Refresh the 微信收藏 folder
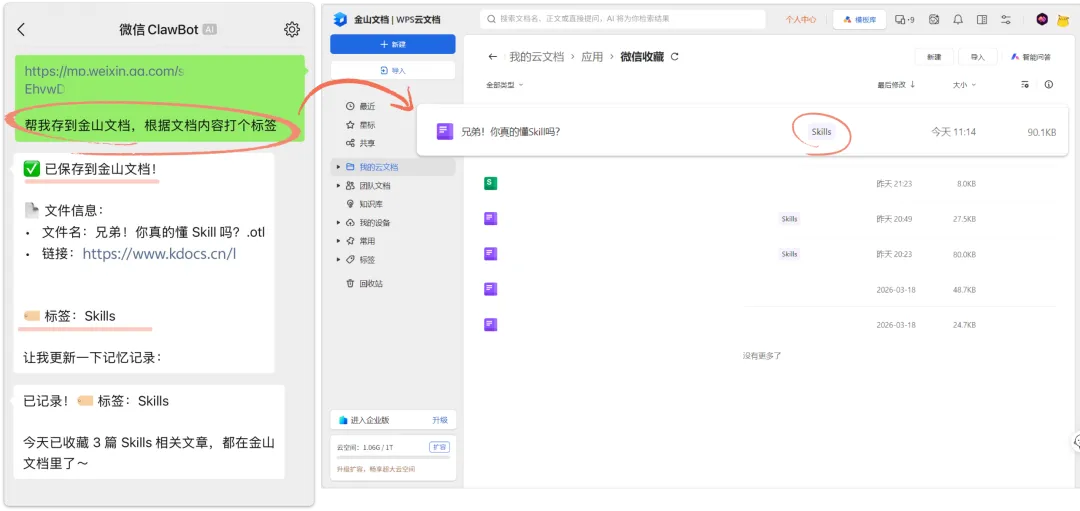1080x511 pixels. pyautogui.click(x=674, y=56)
